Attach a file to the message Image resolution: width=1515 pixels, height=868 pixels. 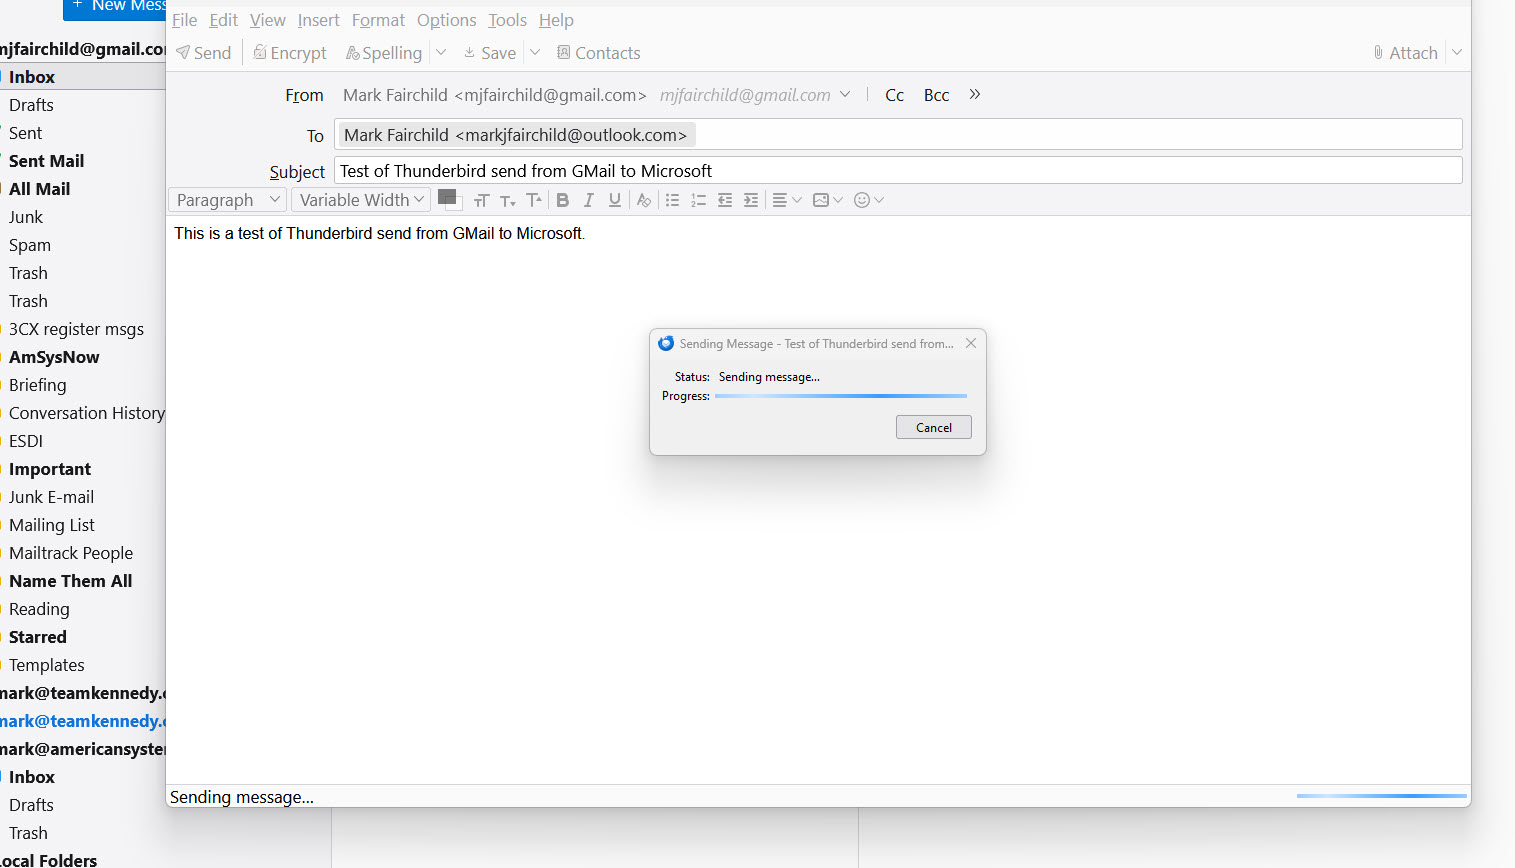pyautogui.click(x=1405, y=53)
